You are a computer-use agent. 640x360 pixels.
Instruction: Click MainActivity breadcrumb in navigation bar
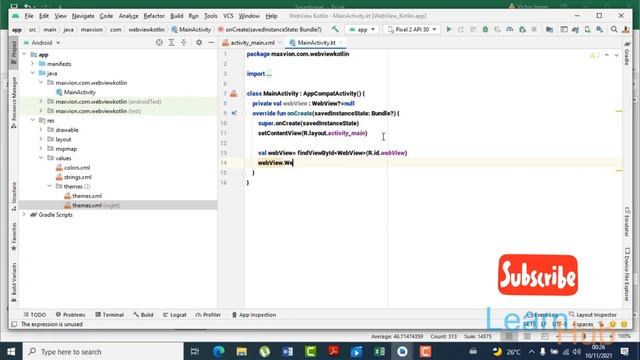[x=191, y=29]
